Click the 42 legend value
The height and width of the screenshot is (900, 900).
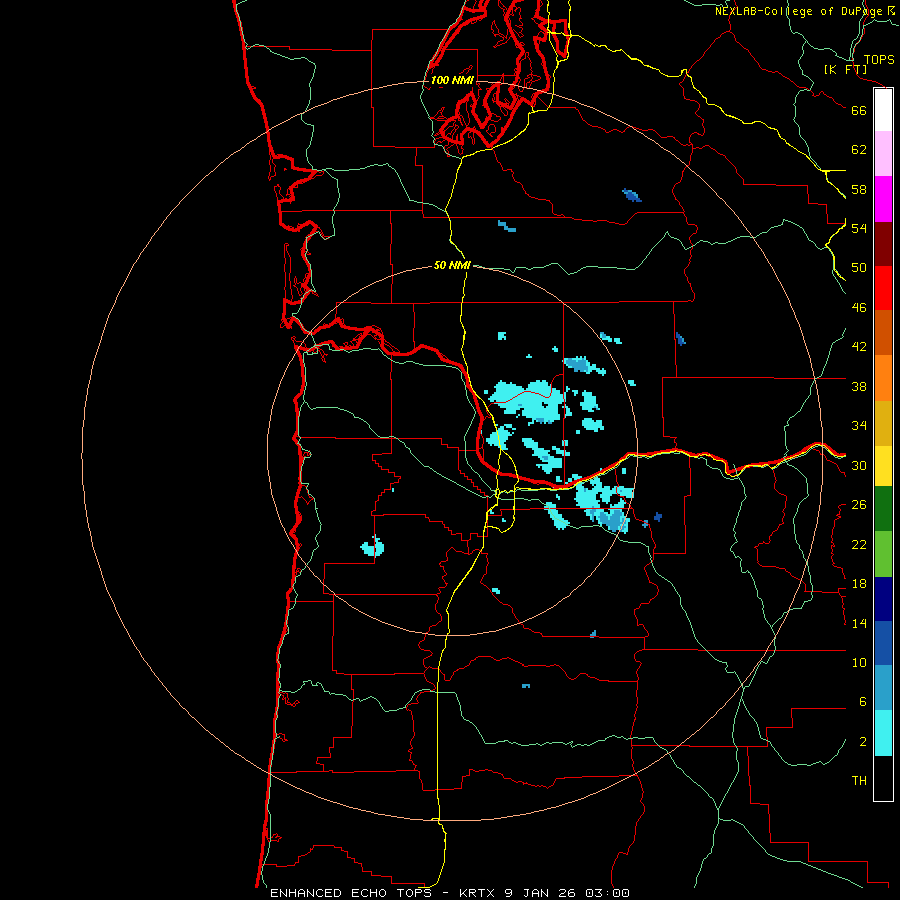coord(859,347)
